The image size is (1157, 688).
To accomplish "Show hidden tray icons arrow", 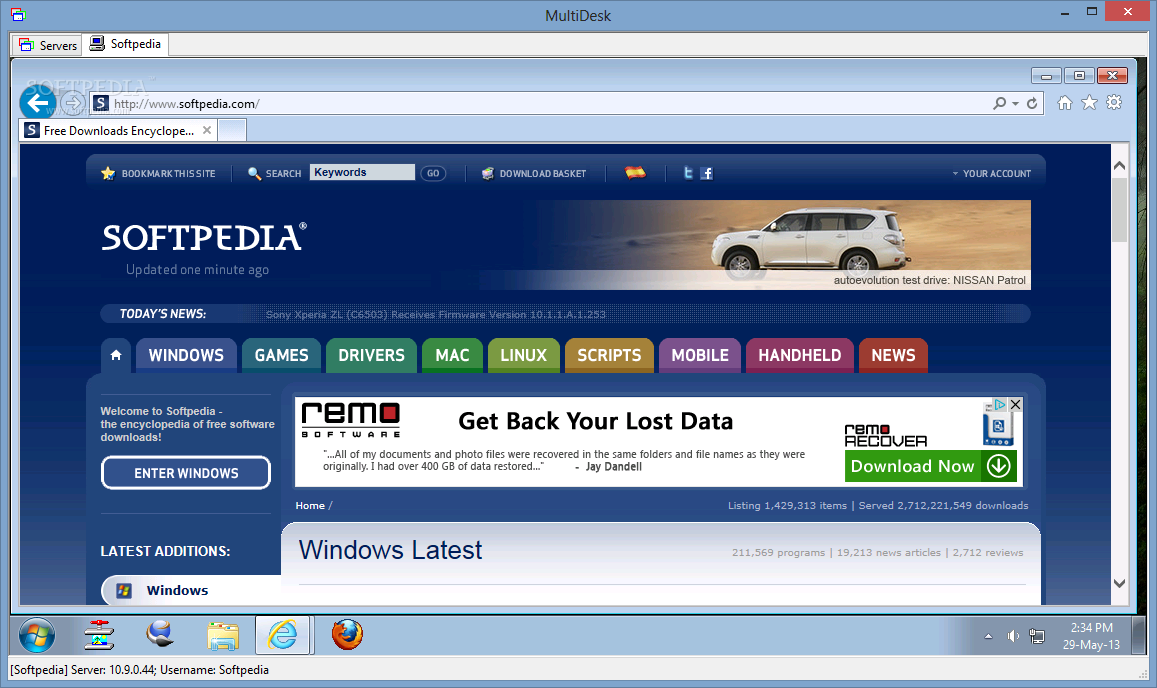I will coord(988,636).
